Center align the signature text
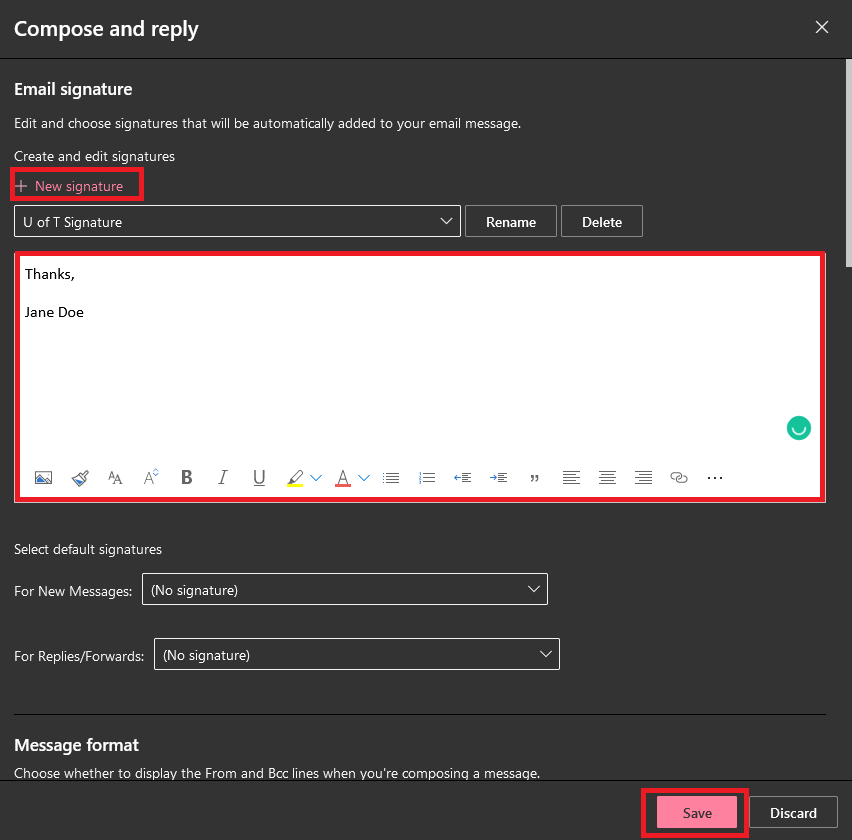The image size is (852, 840). (x=607, y=478)
